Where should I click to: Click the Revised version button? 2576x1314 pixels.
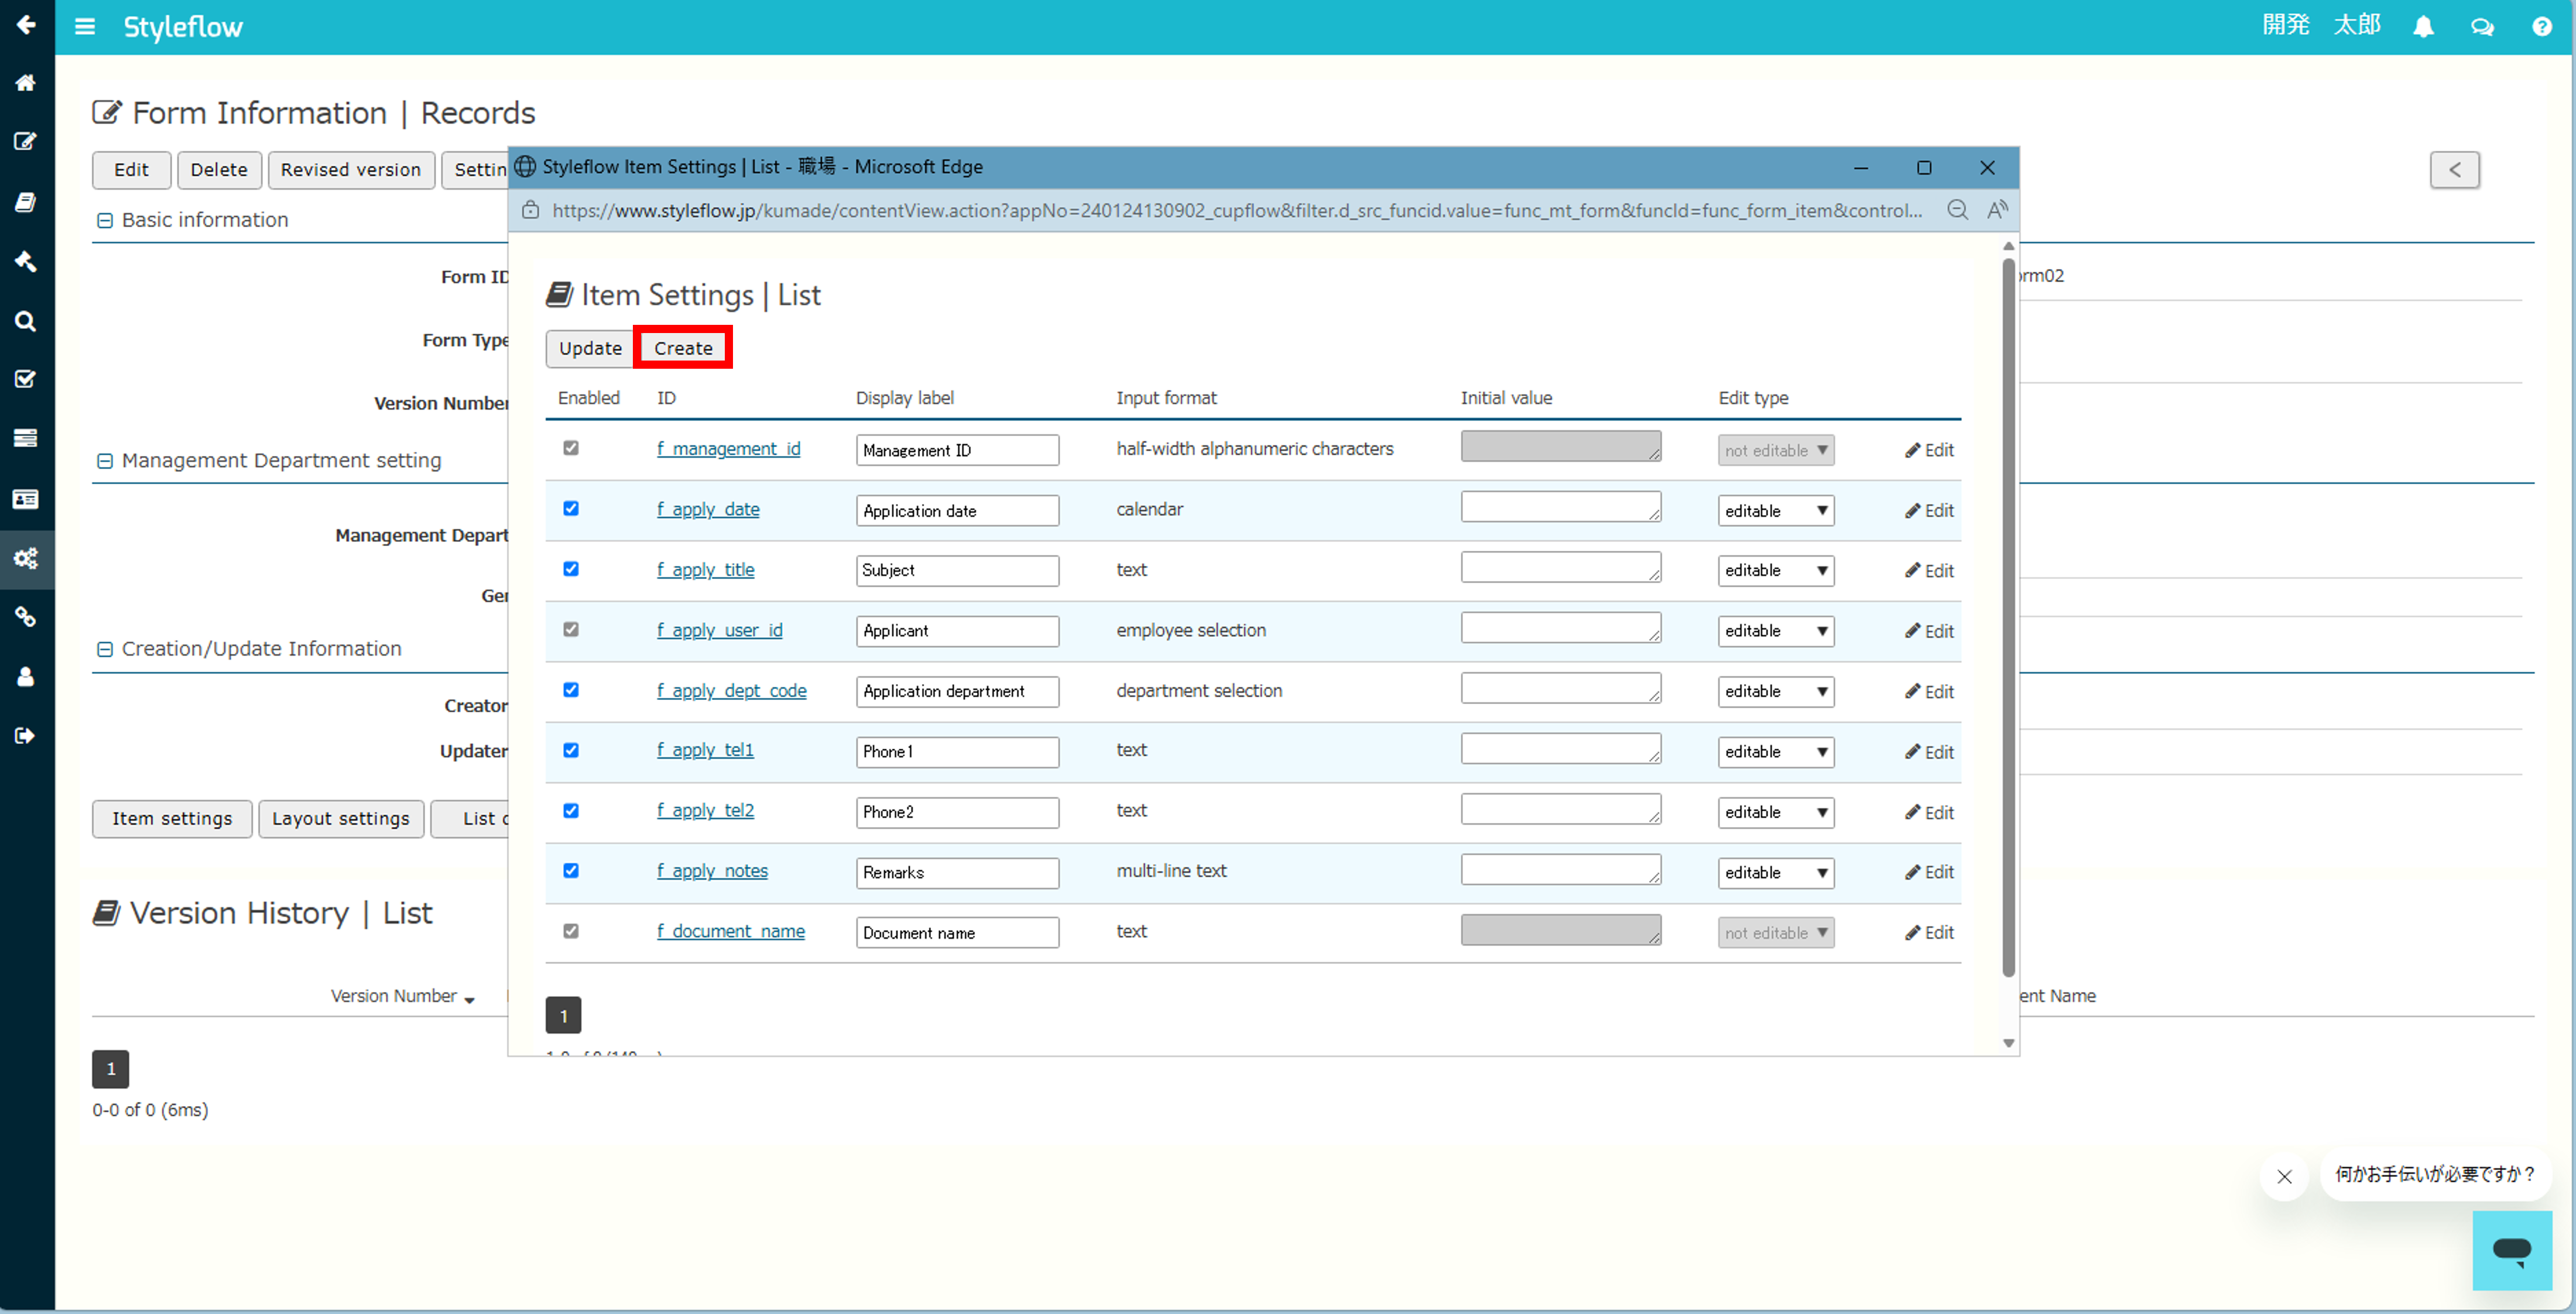coord(351,170)
